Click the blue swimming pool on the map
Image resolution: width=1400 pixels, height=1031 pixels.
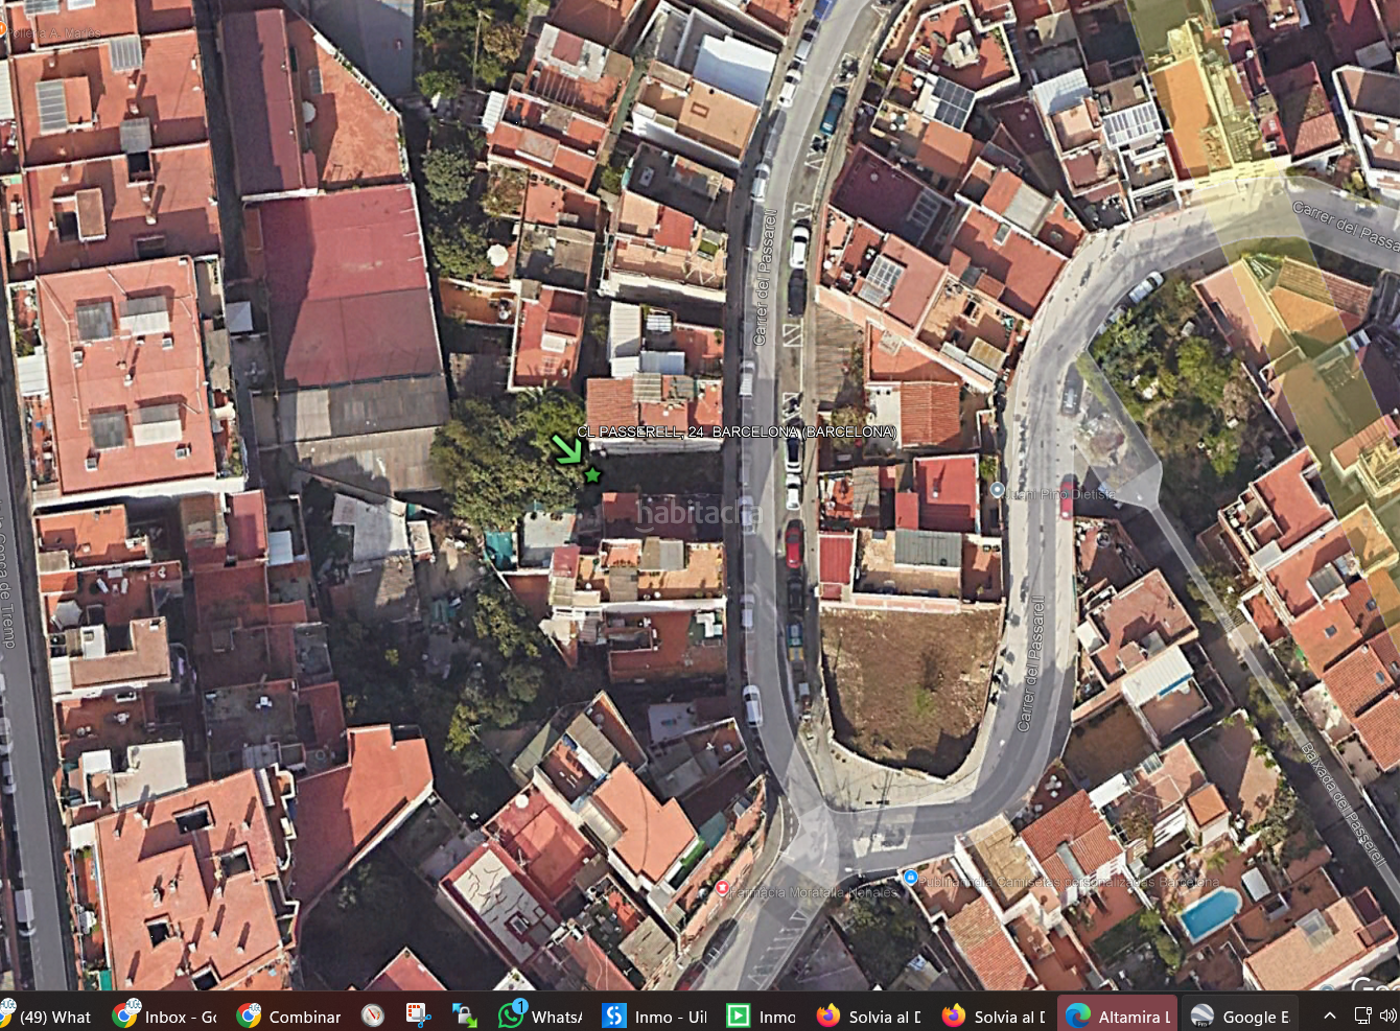pyautogui.click(x=1210, y=913)
